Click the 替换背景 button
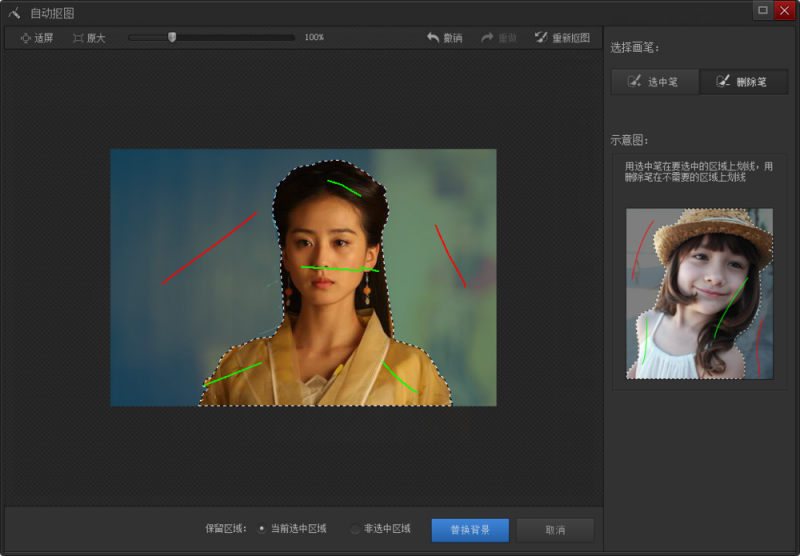800x556 pixels. tap(470, 530)
